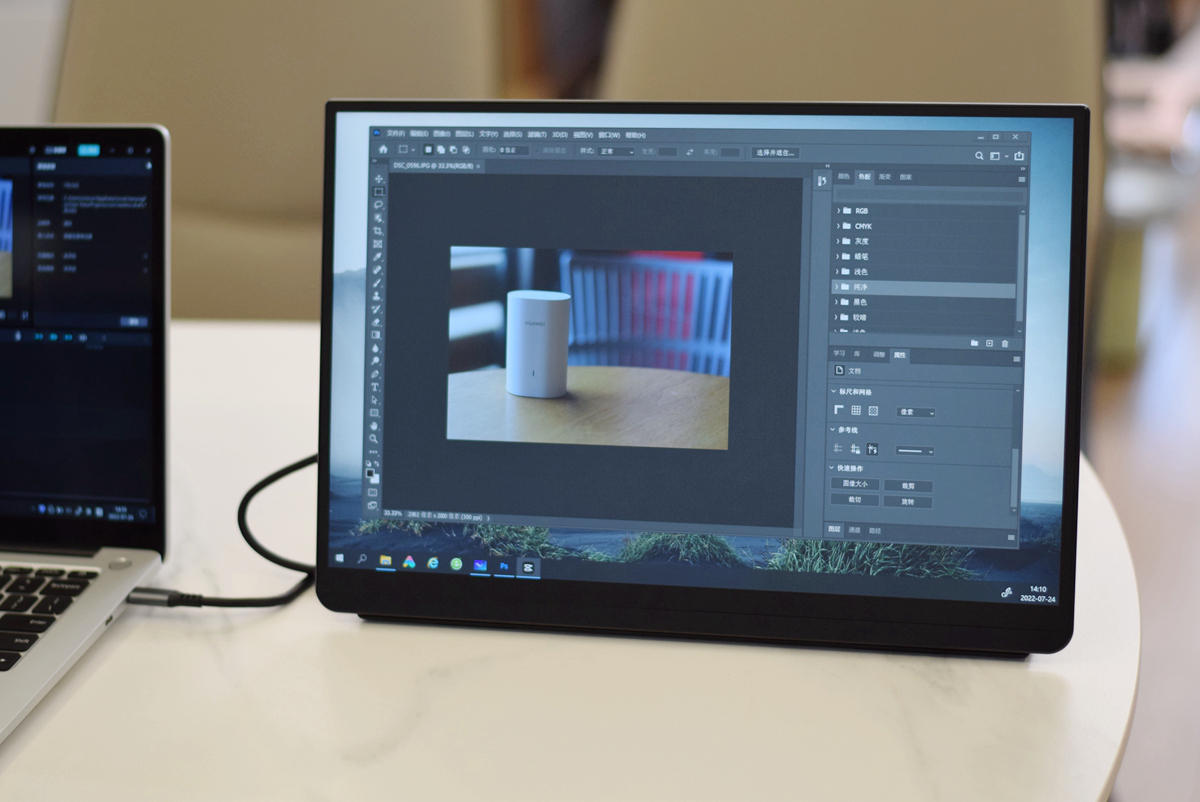Click swatches panel vertical scrollbar
1200x802 pixels.
point(1021,270)
